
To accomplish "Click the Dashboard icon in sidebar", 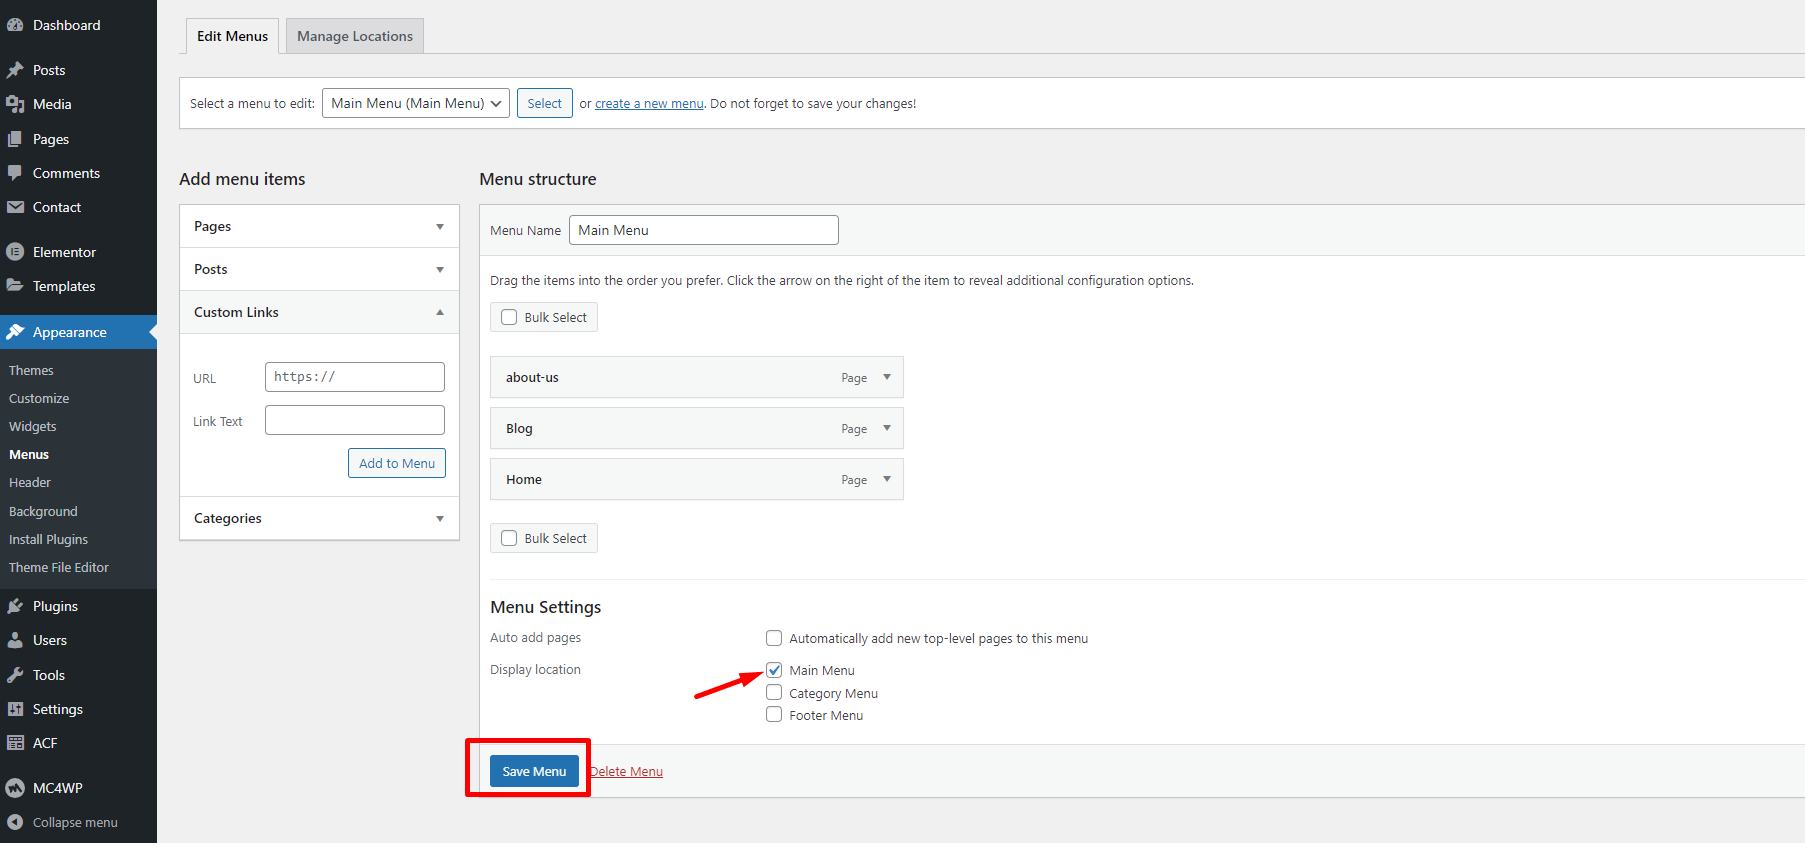I will pyautogui.click(x=15, y=25).
